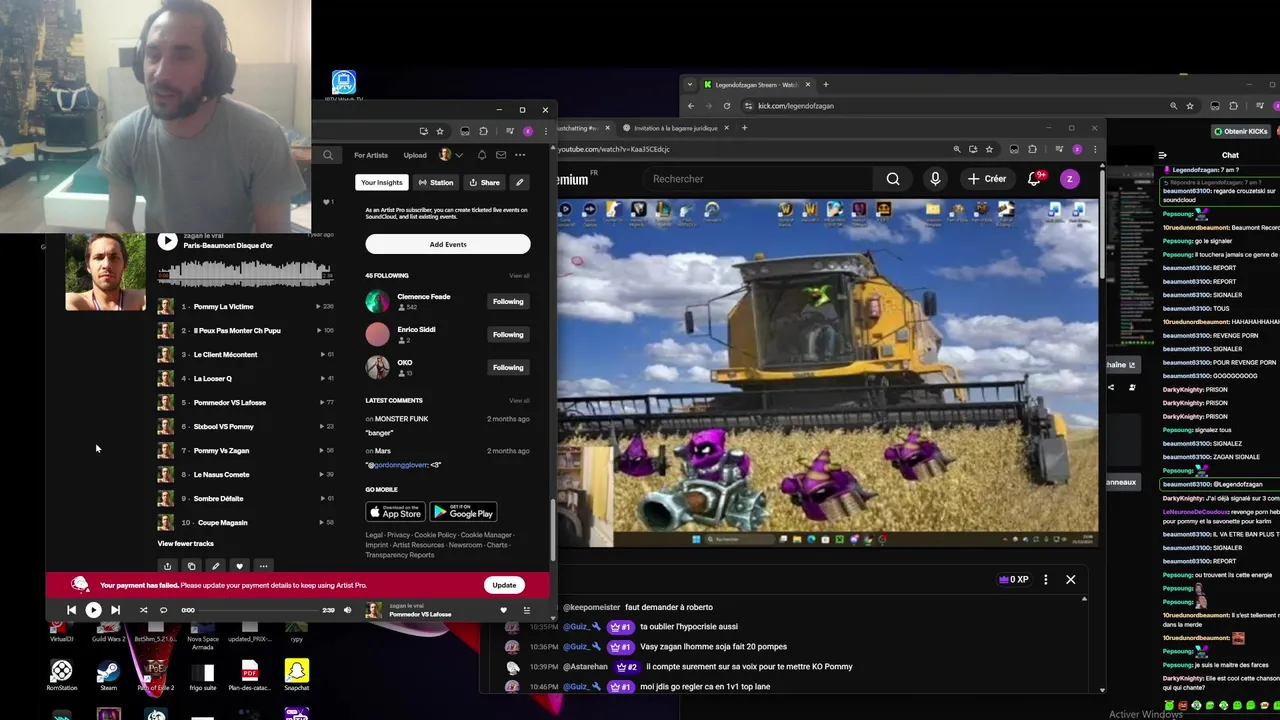Screen dimensions: 1280x720
Task: Click copy link icon under the playlist
Action: pyautogui.click(x=191, y=566)
